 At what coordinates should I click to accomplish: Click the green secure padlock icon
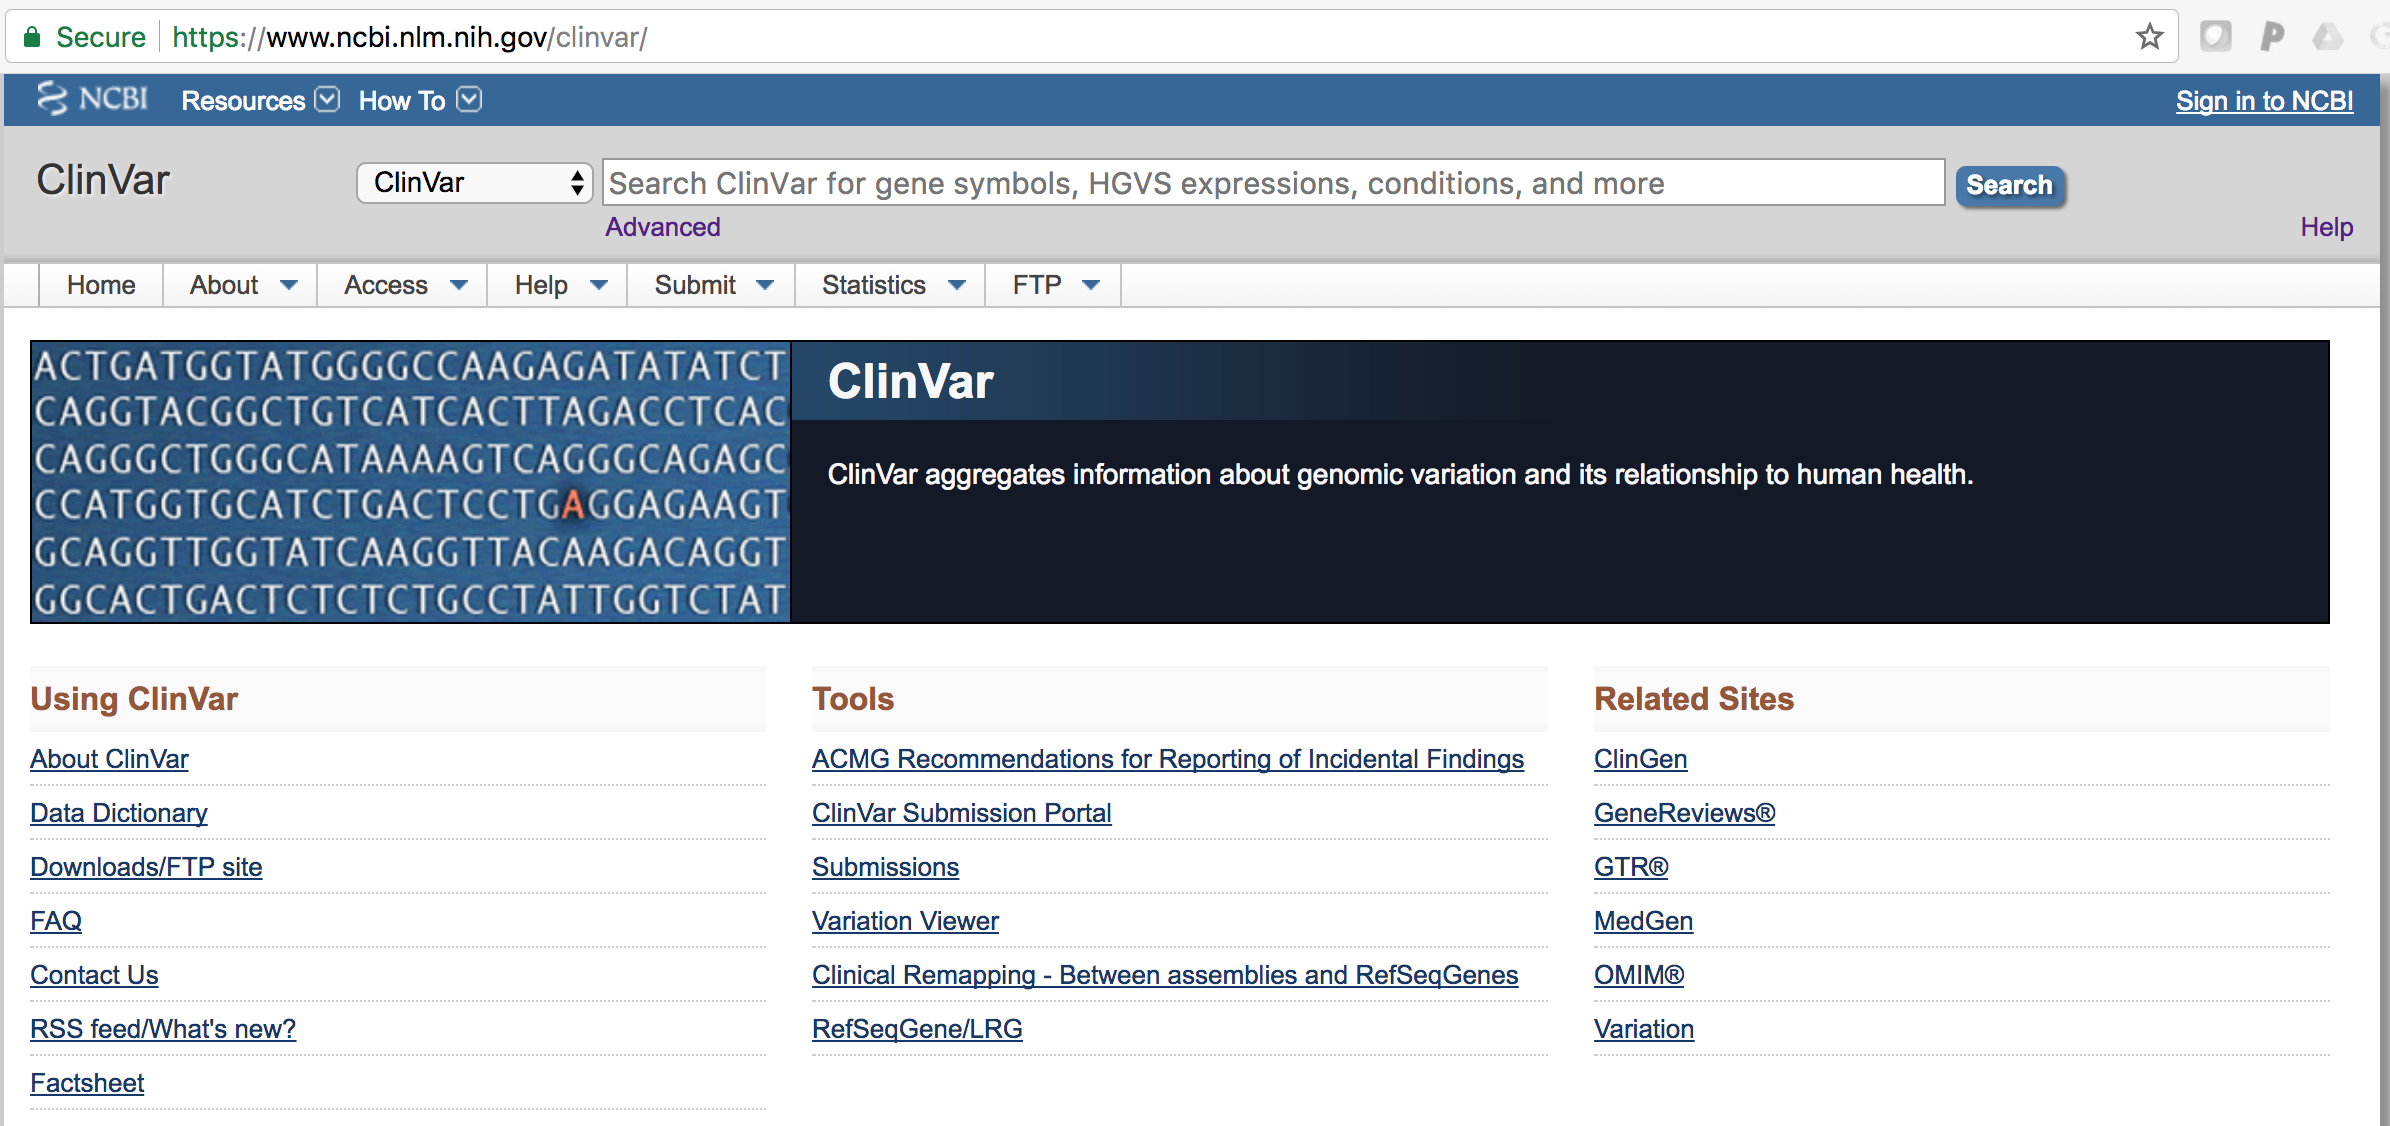click(32, 37)
